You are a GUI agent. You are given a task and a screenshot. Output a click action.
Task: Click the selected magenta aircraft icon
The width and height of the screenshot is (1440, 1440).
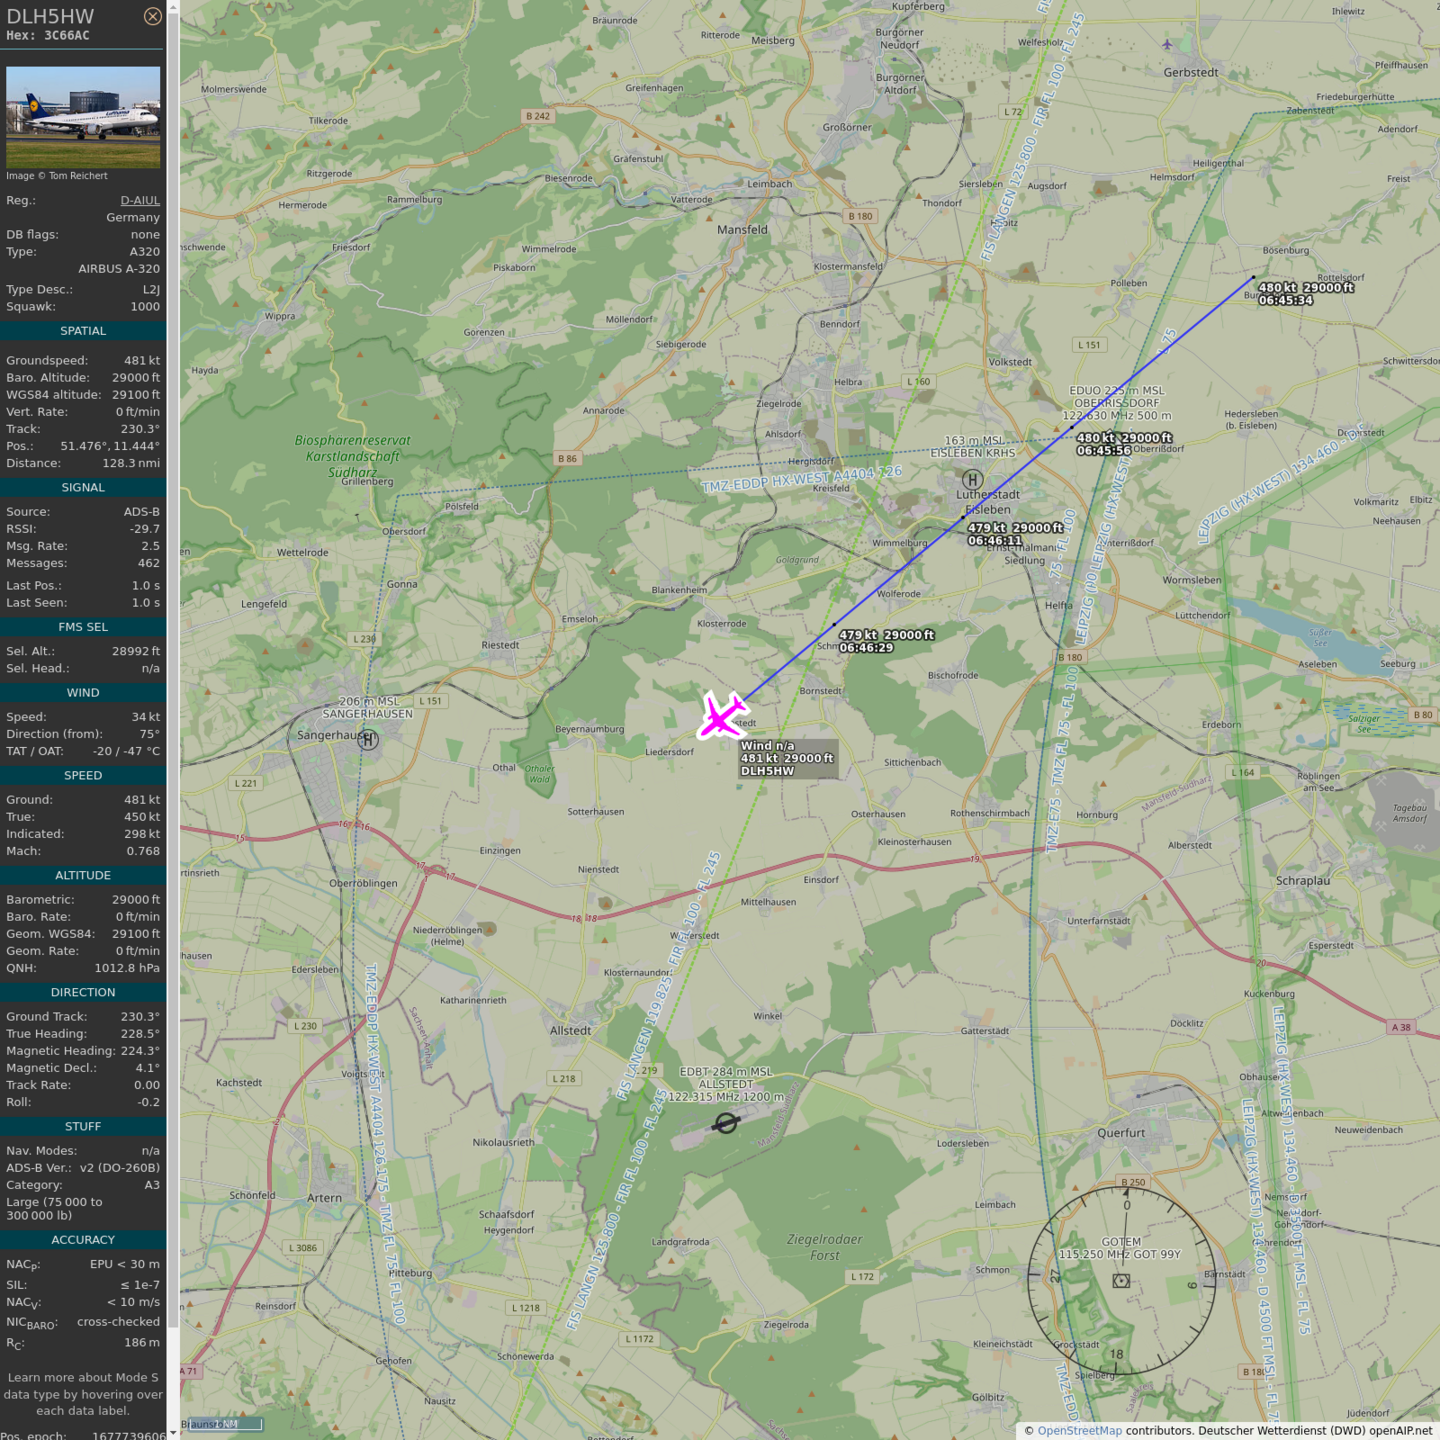721,716
